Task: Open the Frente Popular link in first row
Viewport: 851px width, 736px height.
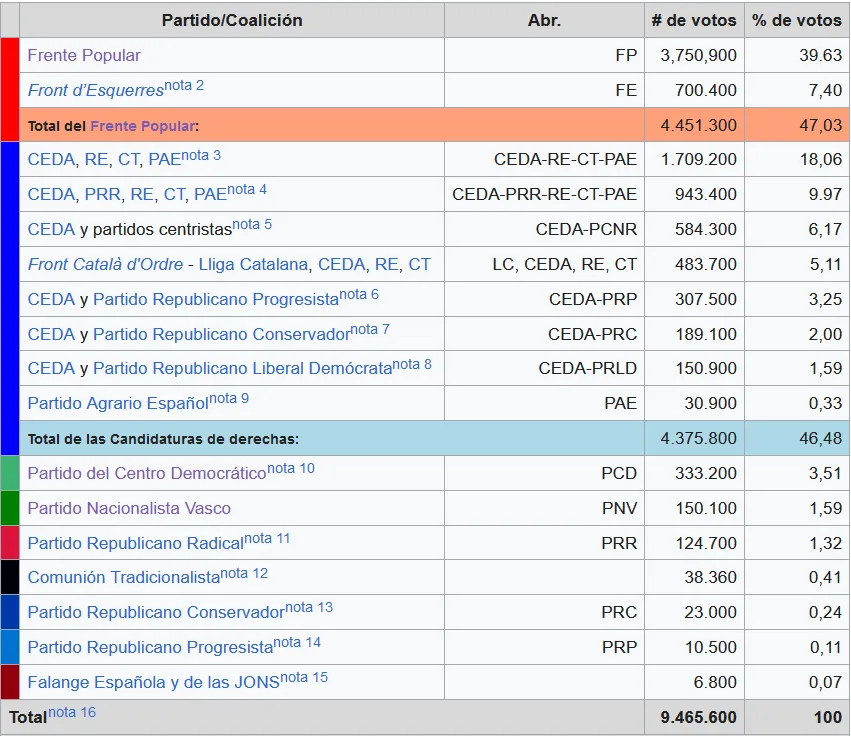Action: [x=84, y=55]
